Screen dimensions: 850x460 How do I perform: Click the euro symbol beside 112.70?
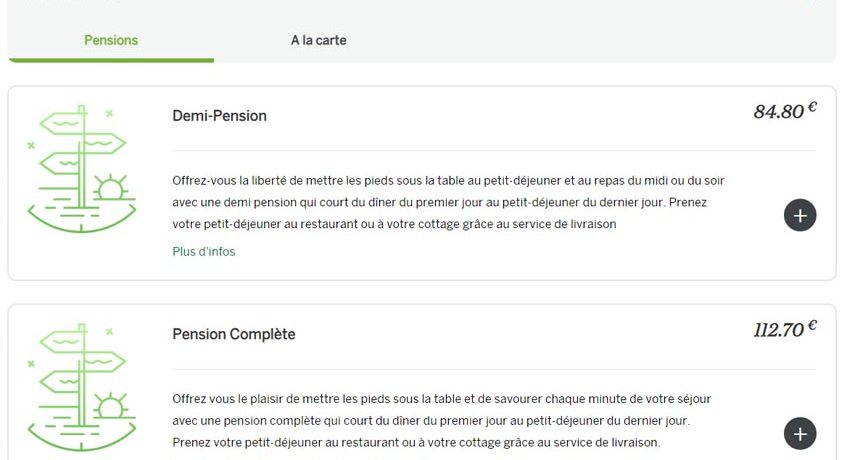pos(812,325)
